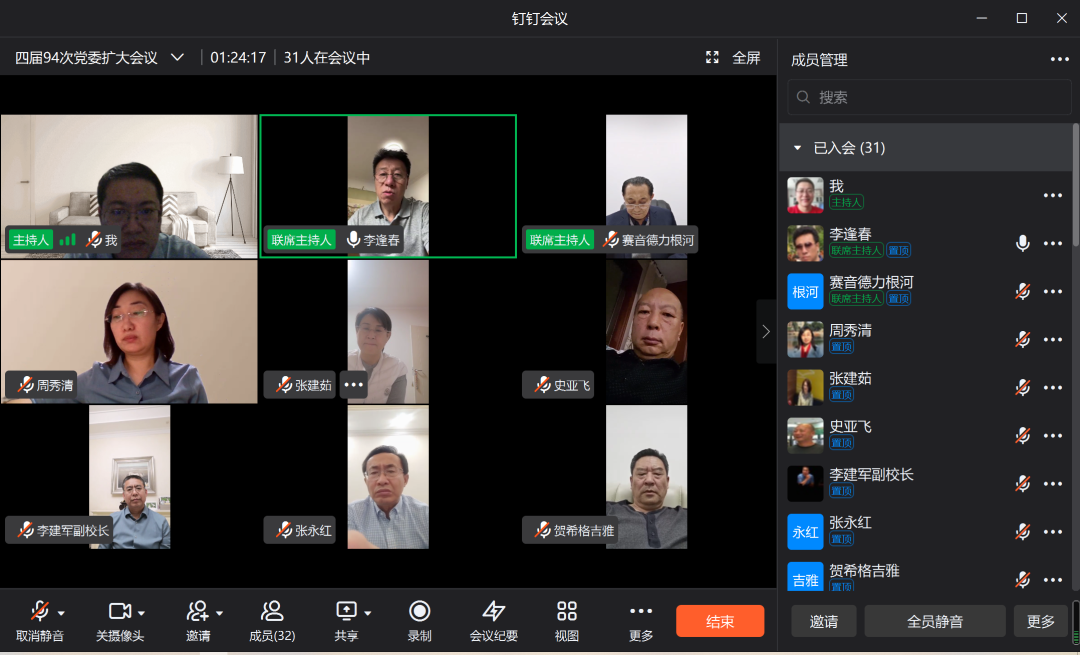This screenshot has width=1080, height=655.
Task: Click 邀请 button in member panel
Action: (x=824, y=621)
